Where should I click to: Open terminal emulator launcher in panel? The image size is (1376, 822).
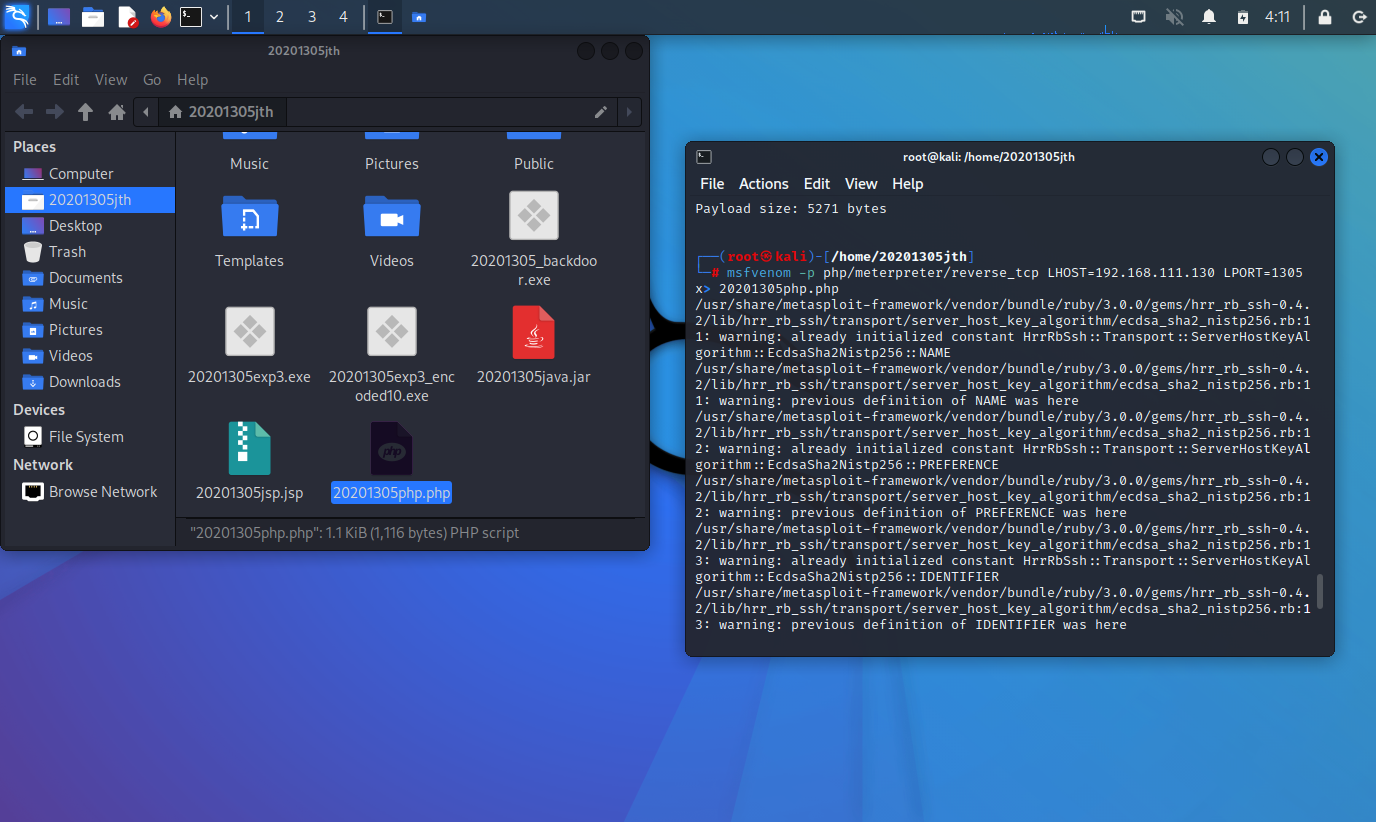coord(191,17)
